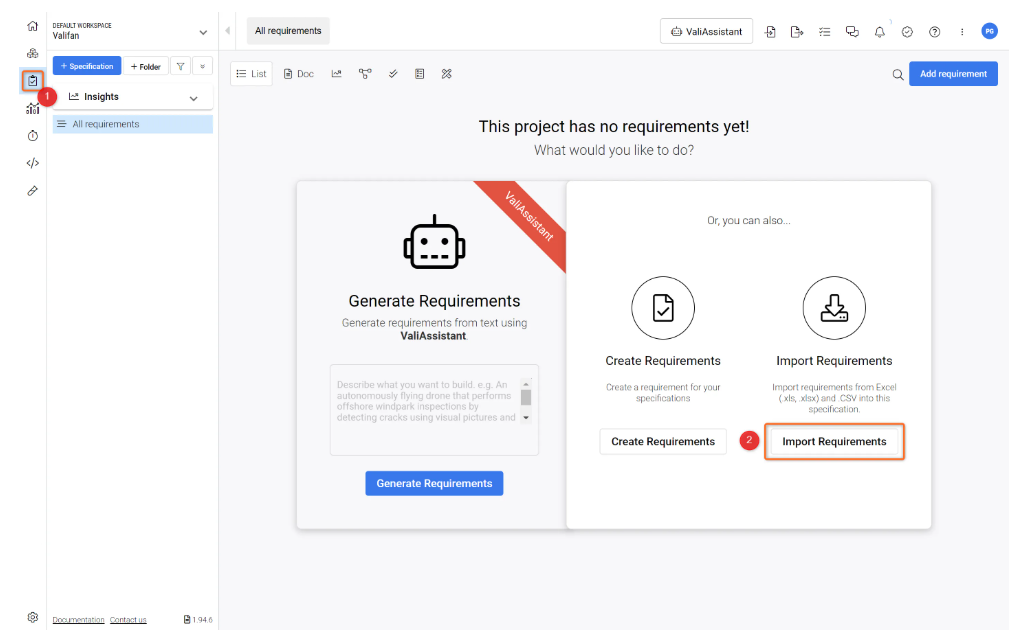Switch to List view tab

(251, 74)
